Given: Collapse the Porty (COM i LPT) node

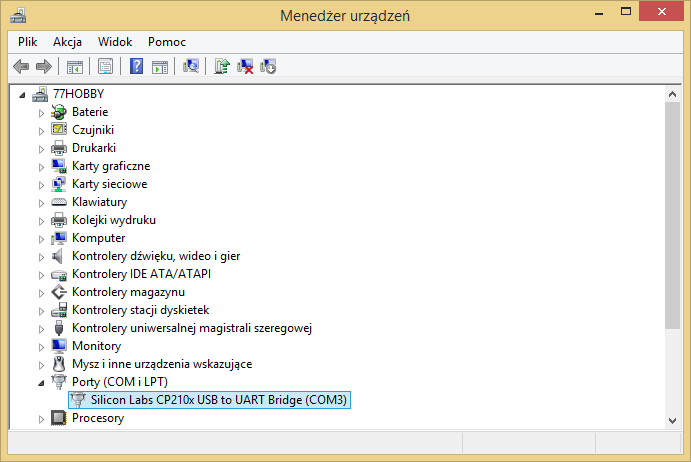Looking at the screenshot, I should coord(41,383).
